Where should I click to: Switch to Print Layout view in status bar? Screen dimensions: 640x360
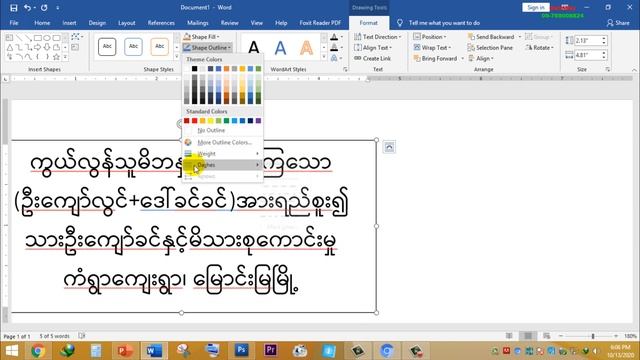528,336
